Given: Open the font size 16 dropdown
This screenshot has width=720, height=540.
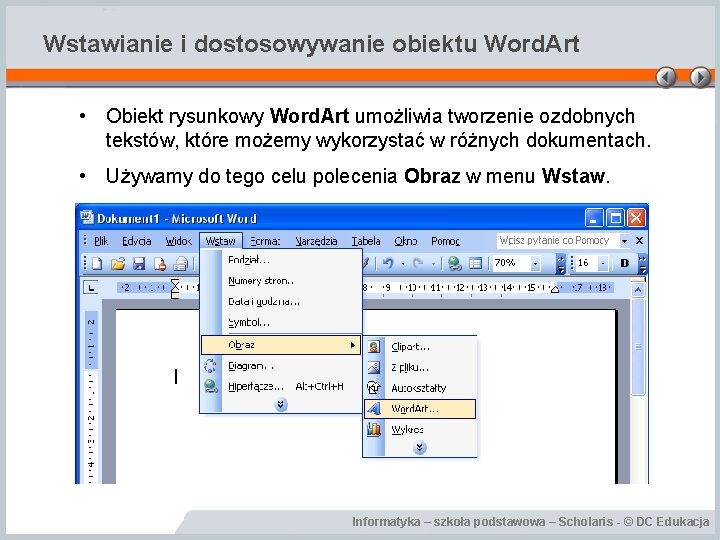Looking at the screenshot, I should point(603,264).
